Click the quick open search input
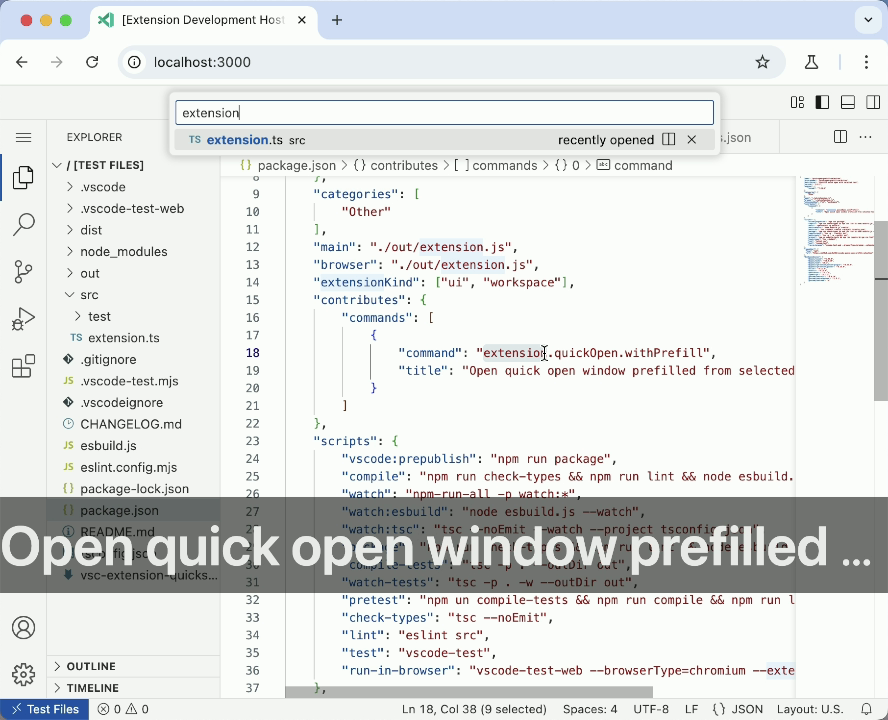888x720 pixels. (x=444, y=113)
